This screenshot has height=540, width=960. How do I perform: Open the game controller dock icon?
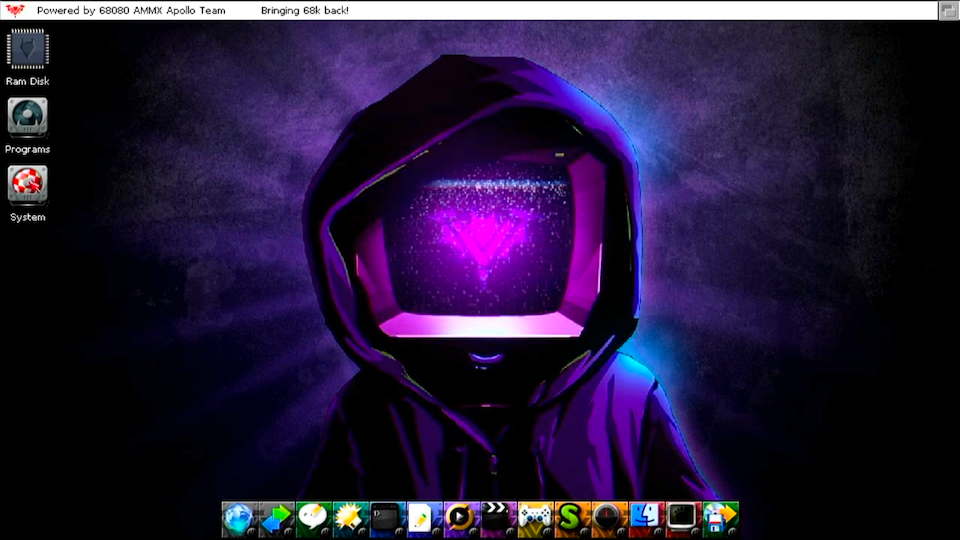pos(536,519)
